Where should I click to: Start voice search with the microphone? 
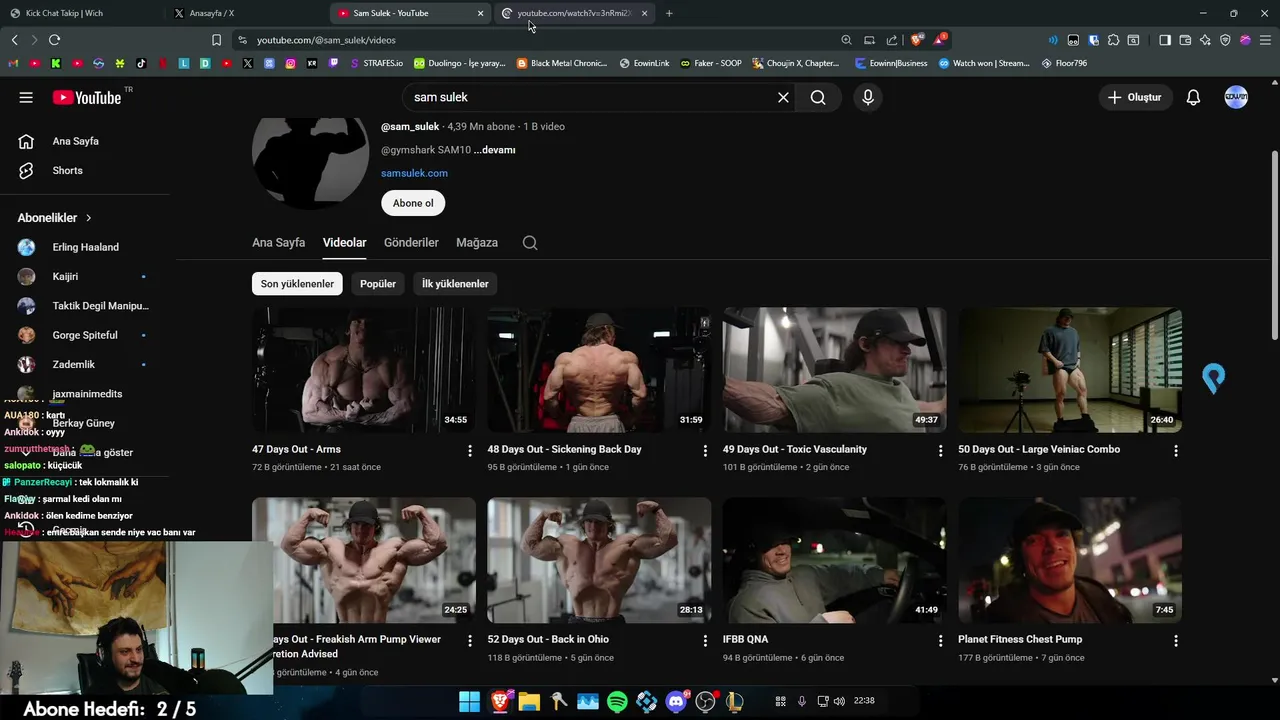(868, 97)
